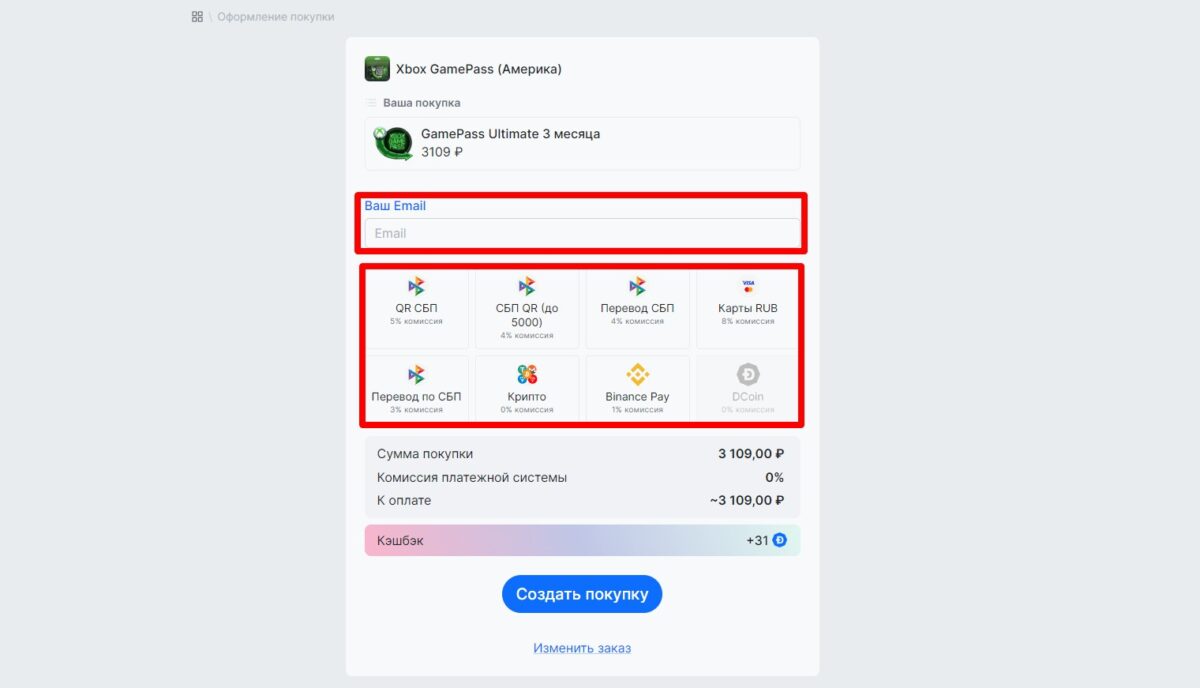Click the ~3 109,00 ₽ total amount
1200x688 pixels.
tap(747, 500)
